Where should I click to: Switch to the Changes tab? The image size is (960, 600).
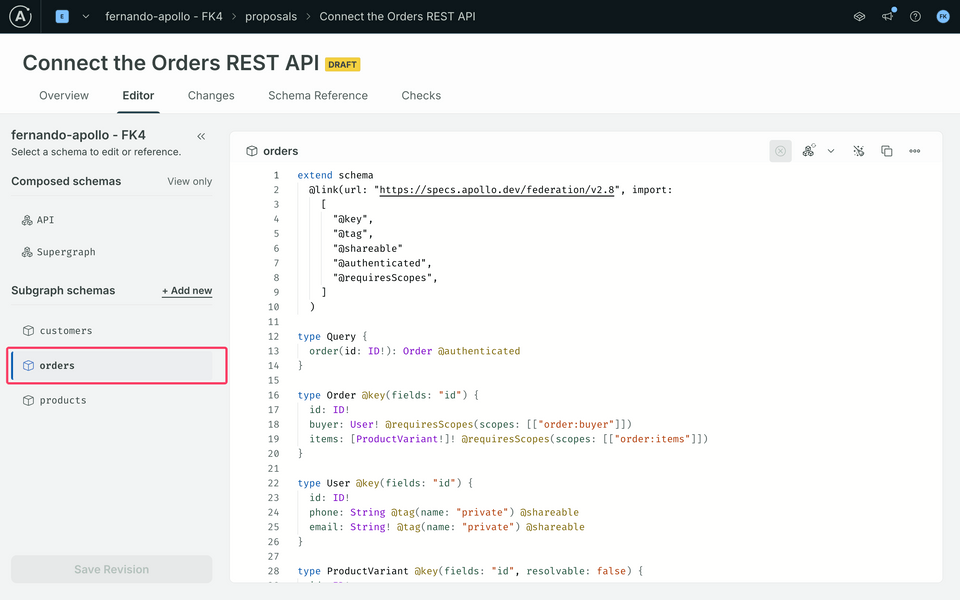point(211,96)
